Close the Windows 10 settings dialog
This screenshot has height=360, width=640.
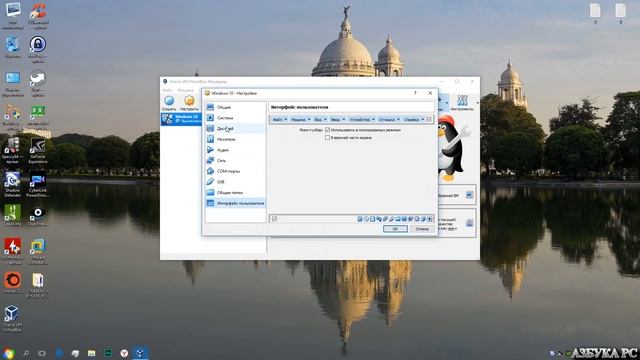(x=430, y=93)
